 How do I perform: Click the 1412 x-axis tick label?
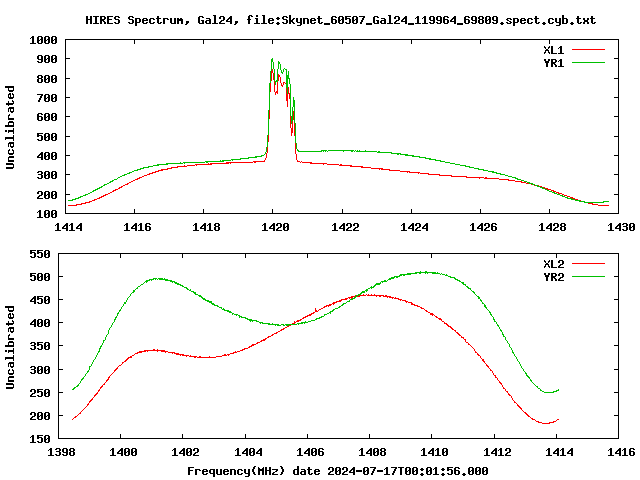(x=497, y=452)
